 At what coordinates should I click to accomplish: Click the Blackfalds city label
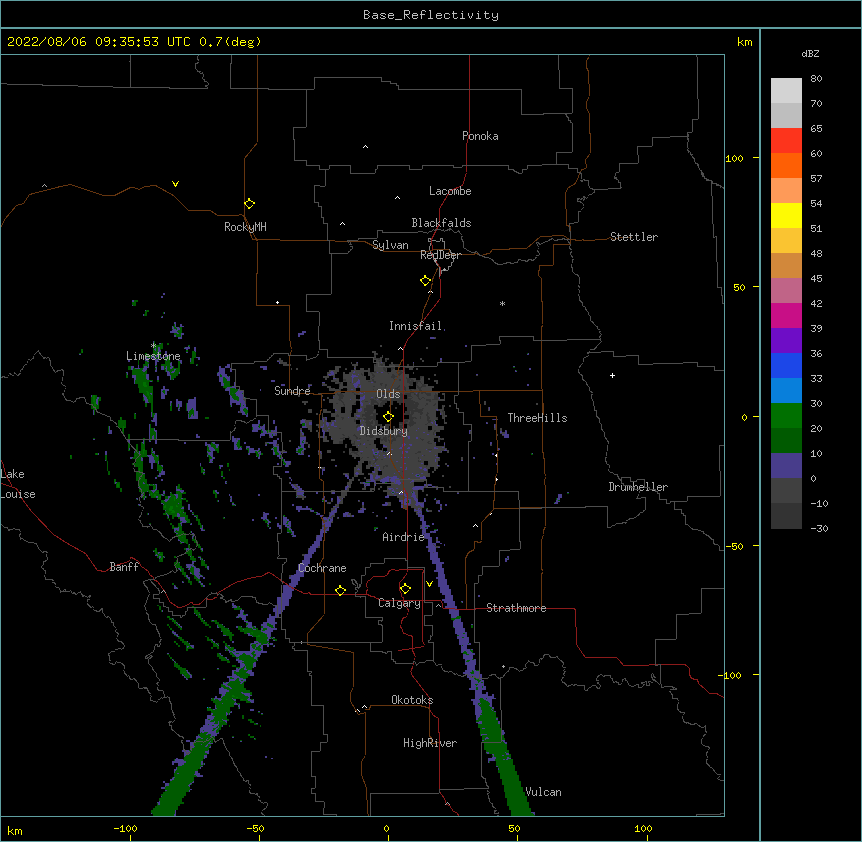441,223
